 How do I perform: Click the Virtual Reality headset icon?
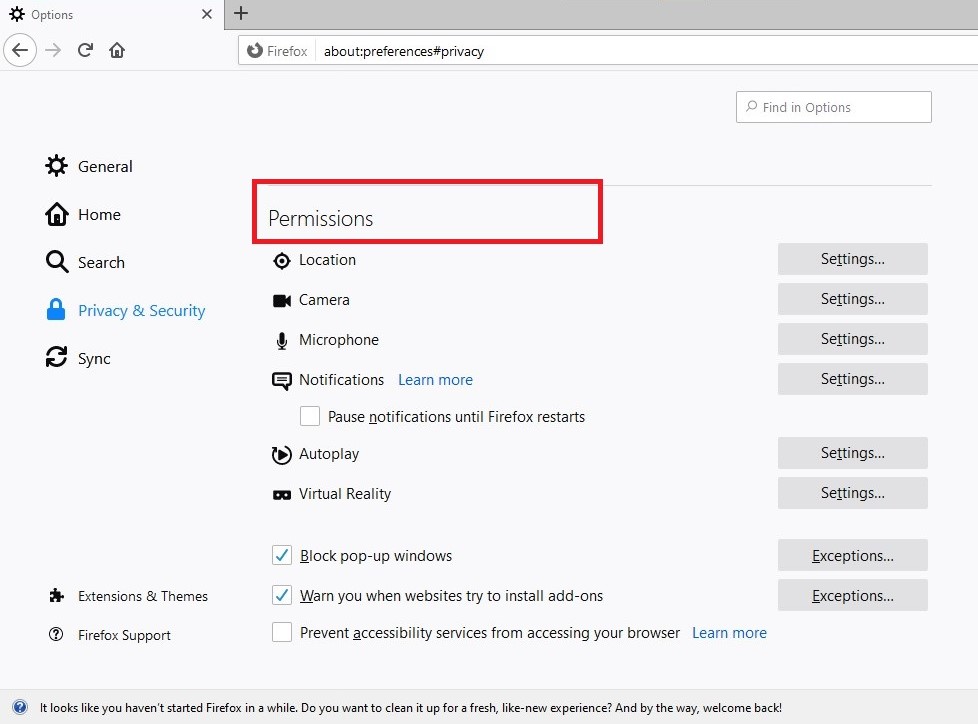pos(281,493)
